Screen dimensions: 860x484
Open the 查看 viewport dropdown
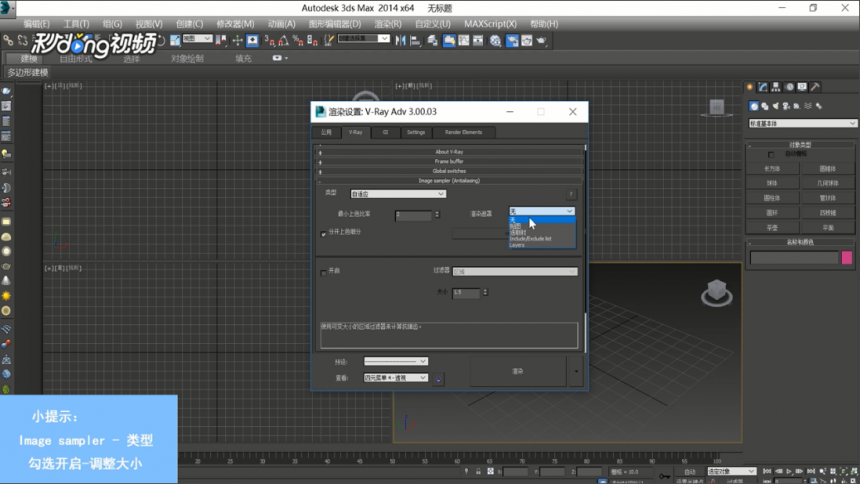[x=395, y=378]
